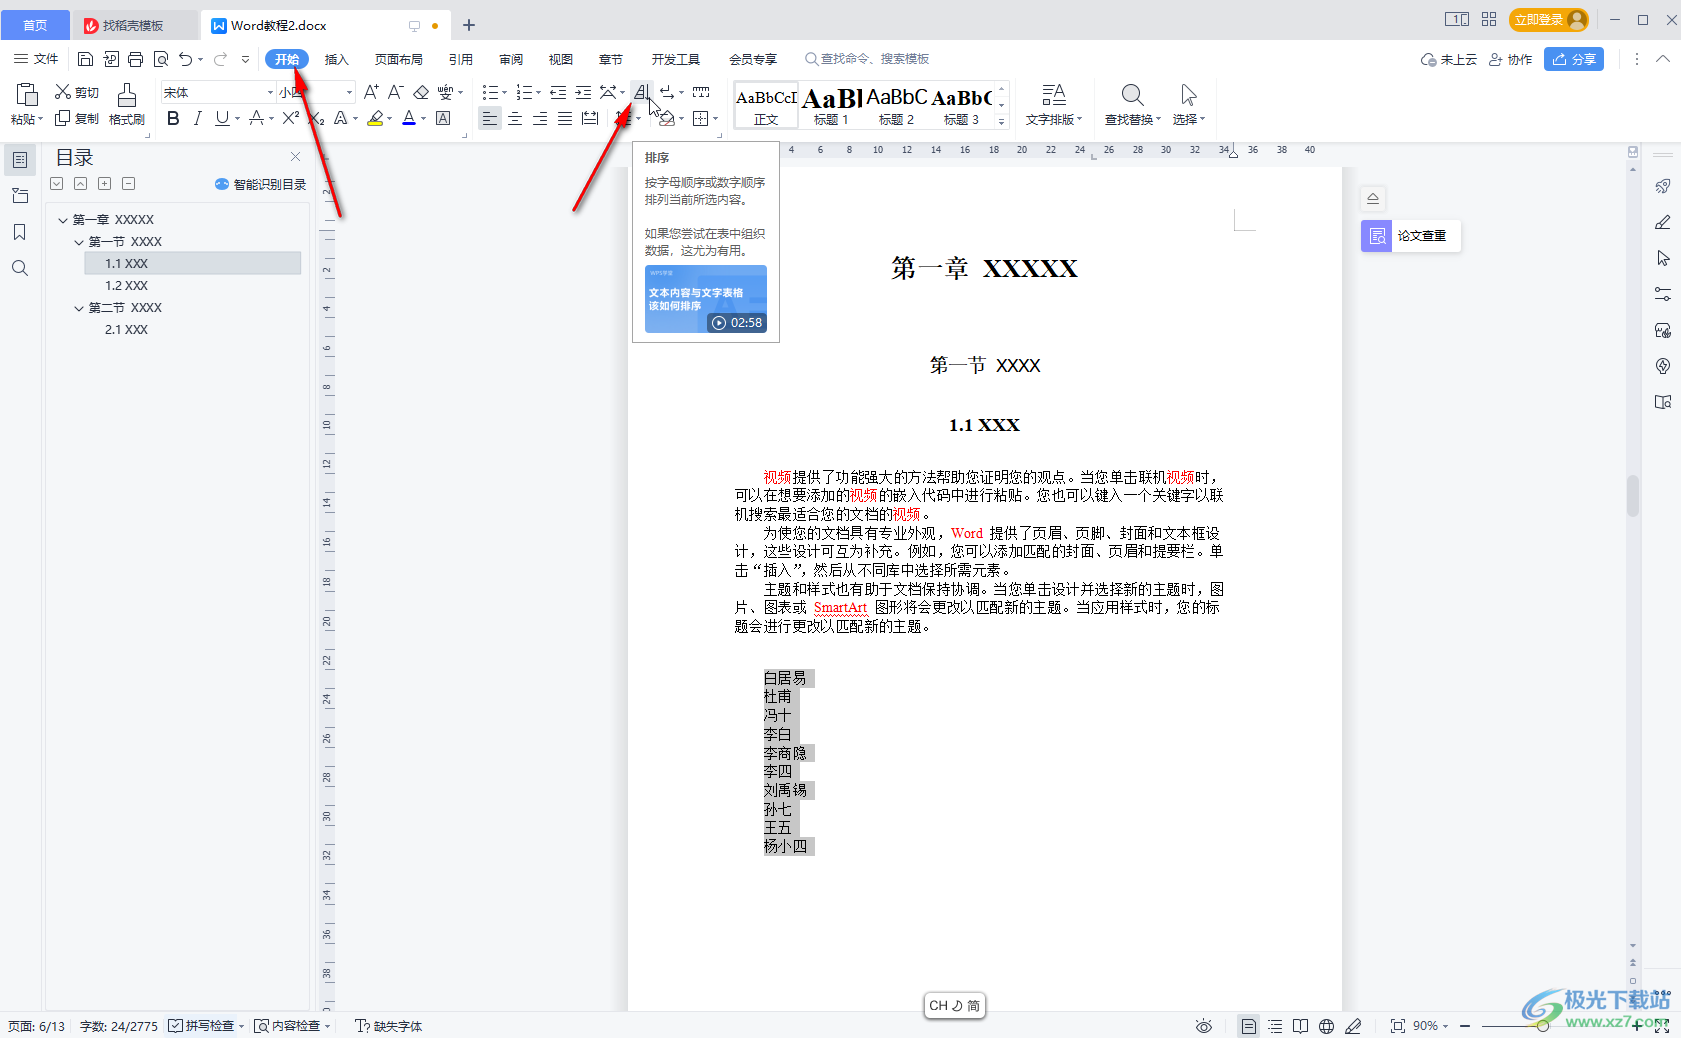
Task: Set paragraph to center alignment
Action: click(x=515, y=118)
